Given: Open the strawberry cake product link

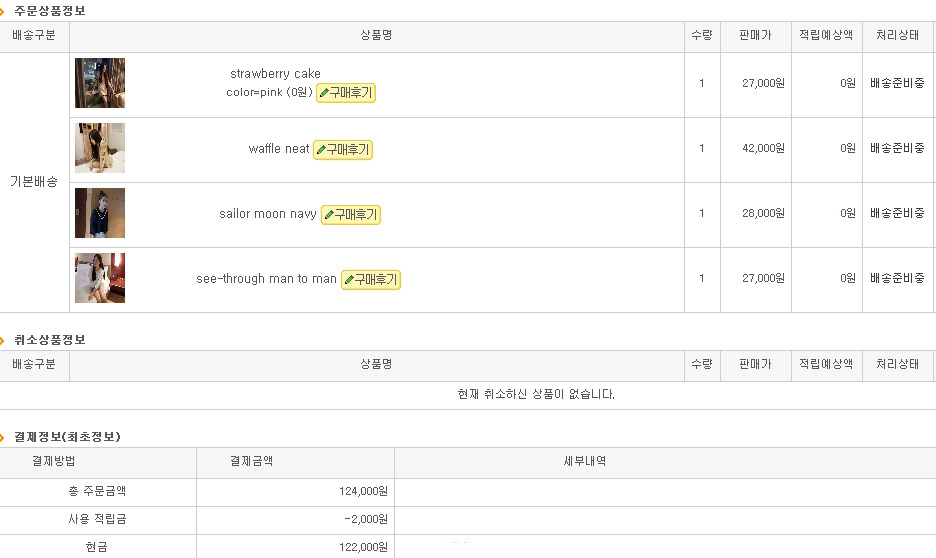Looking at the screenshot, I should tap(275, 73).
